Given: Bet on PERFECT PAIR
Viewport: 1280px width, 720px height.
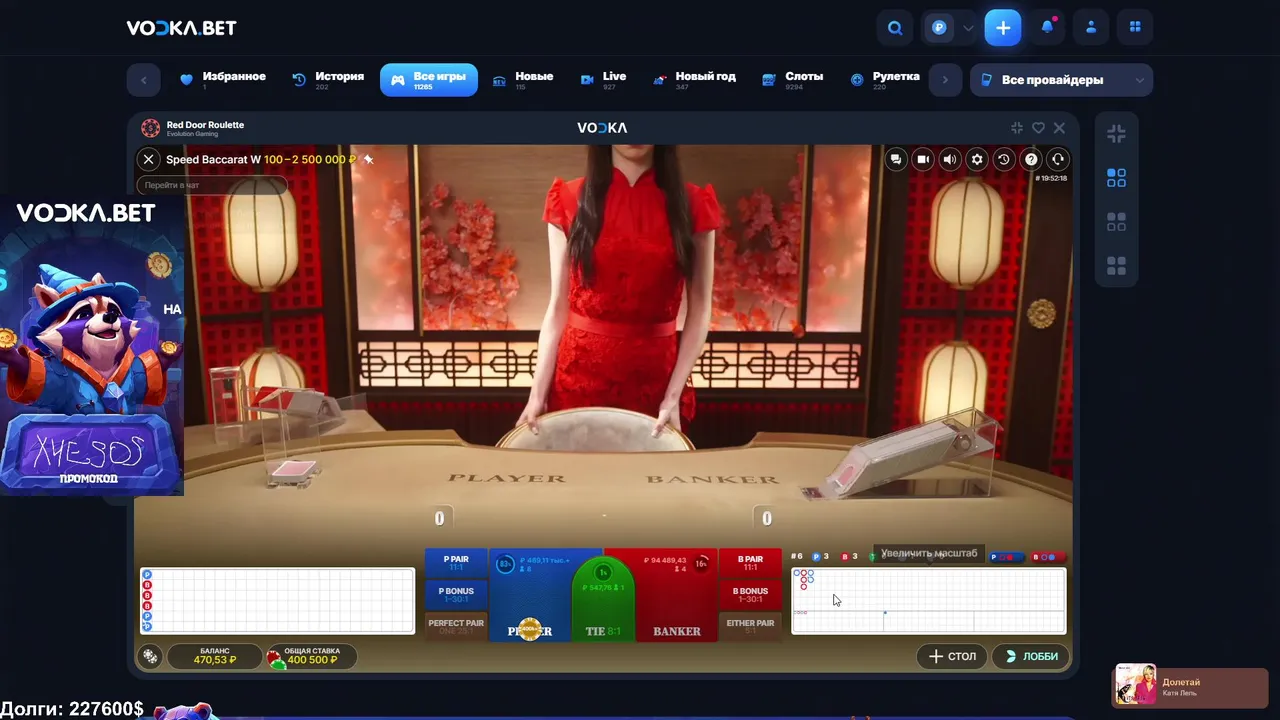Looking at the screenshot, I should click(456, 626).
